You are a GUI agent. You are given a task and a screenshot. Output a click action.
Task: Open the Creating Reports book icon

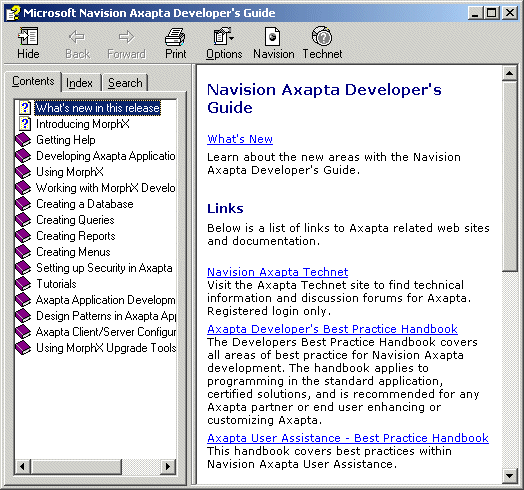[23, 236]
